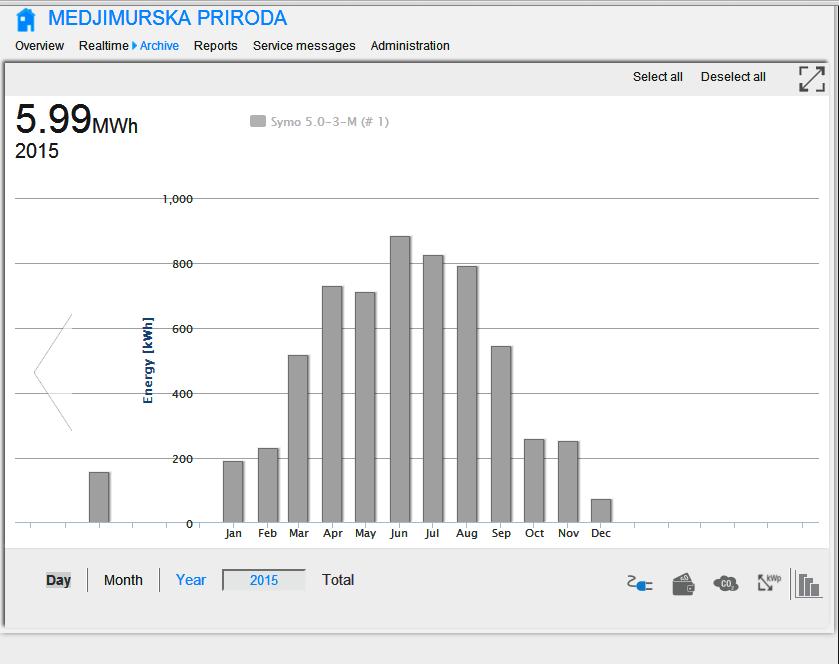Go to previous year with left arrow
Viewport: 839px width, 664px height.
tap(52, 373)
